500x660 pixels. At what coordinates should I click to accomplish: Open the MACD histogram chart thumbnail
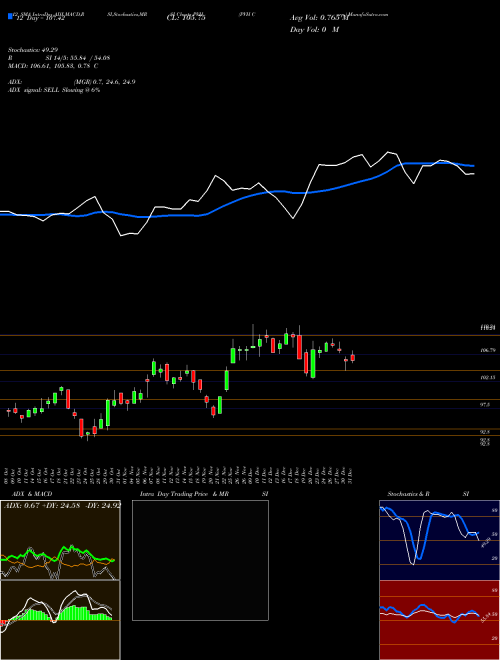[x=60, y=620]
